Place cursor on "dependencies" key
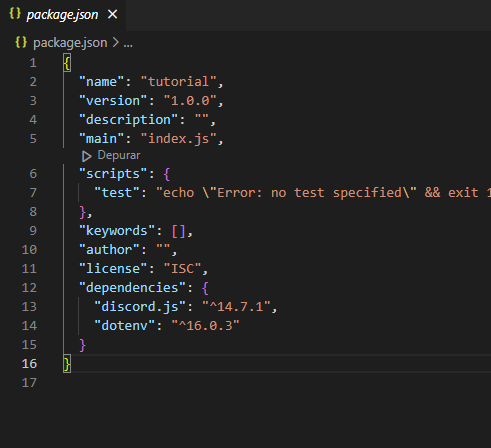 pos(132,288)
